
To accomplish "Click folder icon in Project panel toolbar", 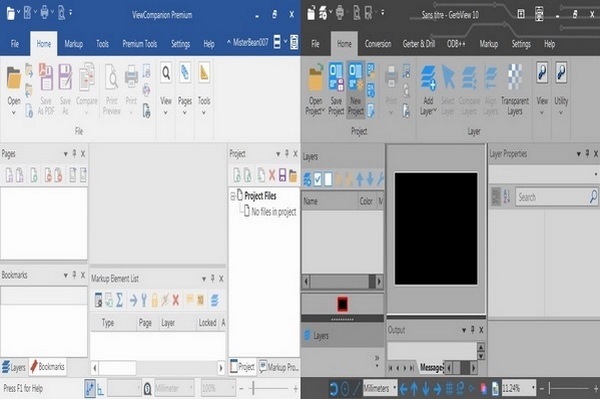I will tap(293, 175).
